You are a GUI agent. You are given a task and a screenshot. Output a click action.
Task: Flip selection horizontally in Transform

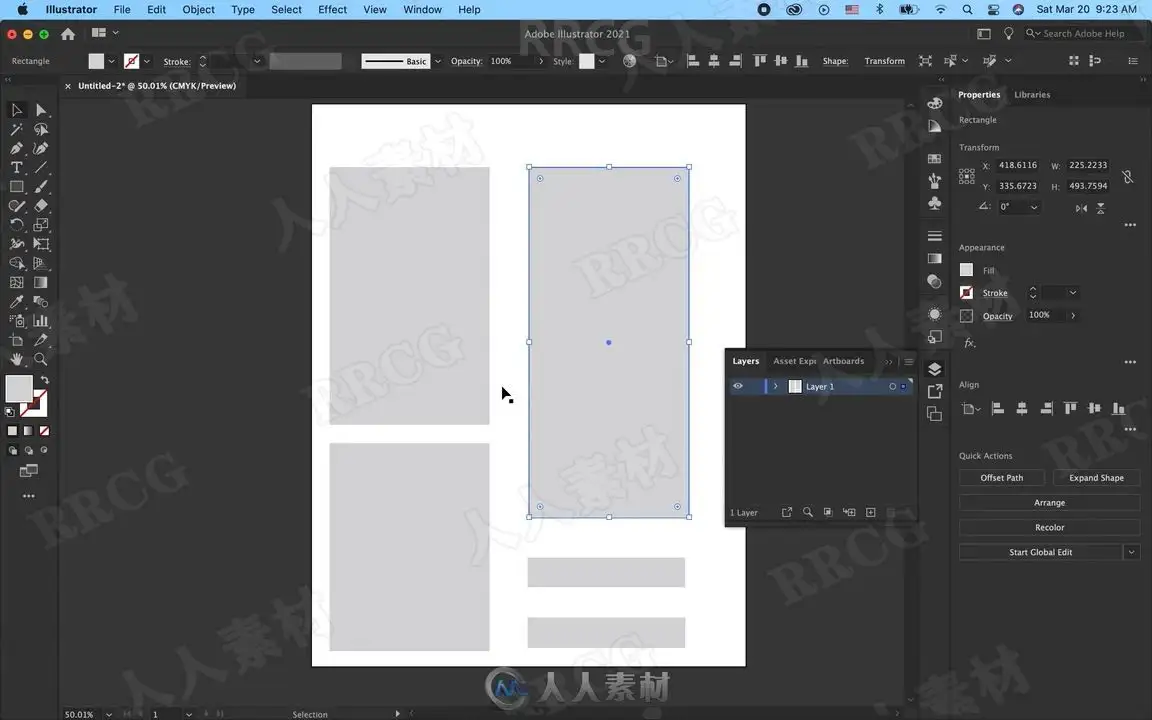click(x=1081, y=209)
